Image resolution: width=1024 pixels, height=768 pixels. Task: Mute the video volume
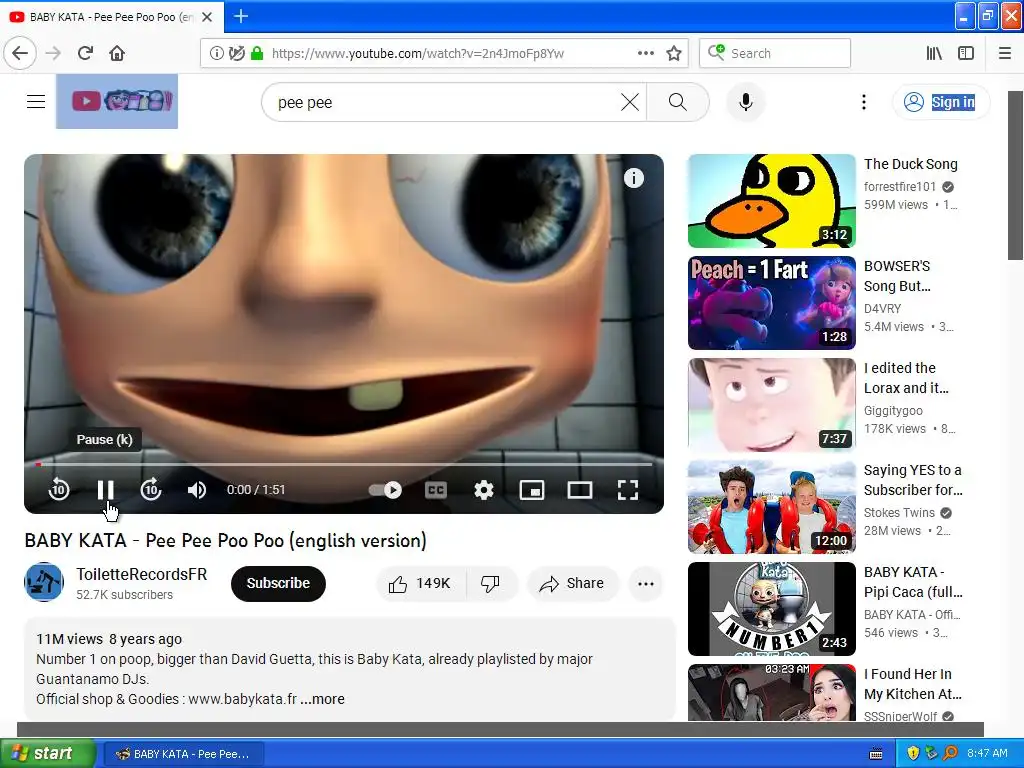197,490
